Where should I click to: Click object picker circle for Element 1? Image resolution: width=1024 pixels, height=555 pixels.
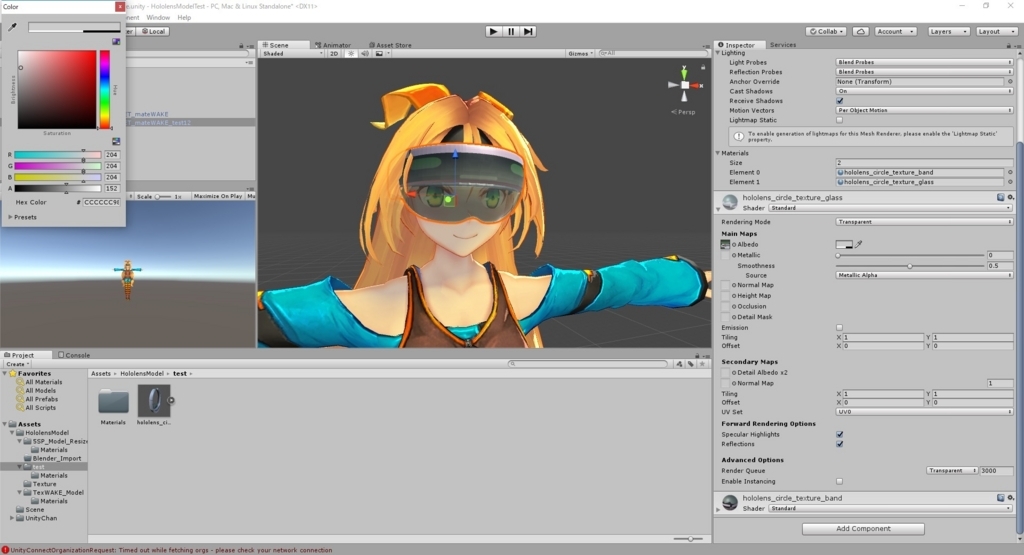1010,182
